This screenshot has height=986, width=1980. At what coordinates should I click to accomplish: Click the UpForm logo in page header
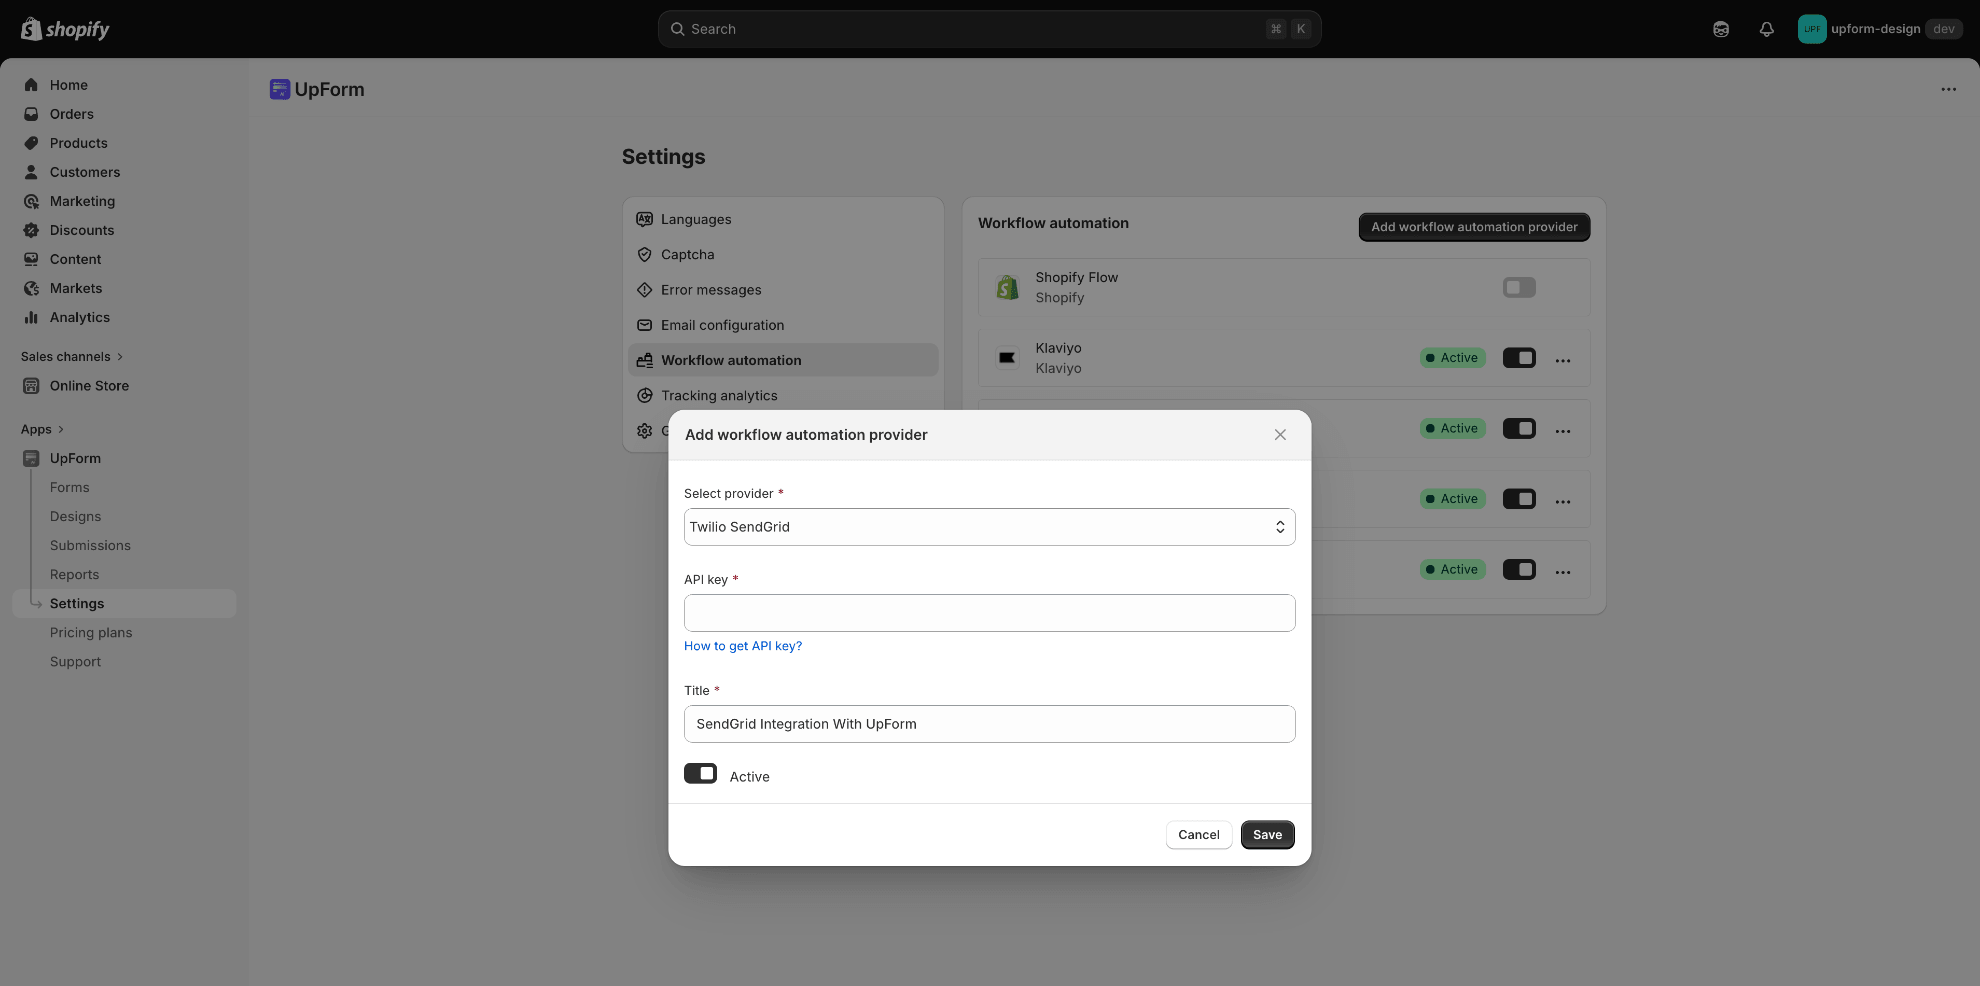tap(280, 89)
